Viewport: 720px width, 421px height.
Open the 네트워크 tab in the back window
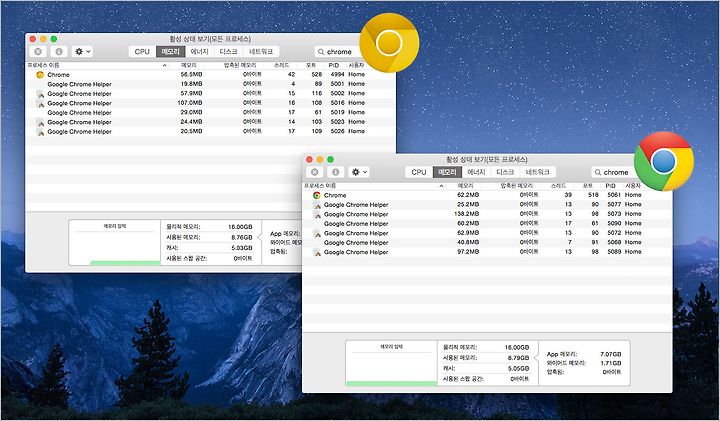pos(261,52)
